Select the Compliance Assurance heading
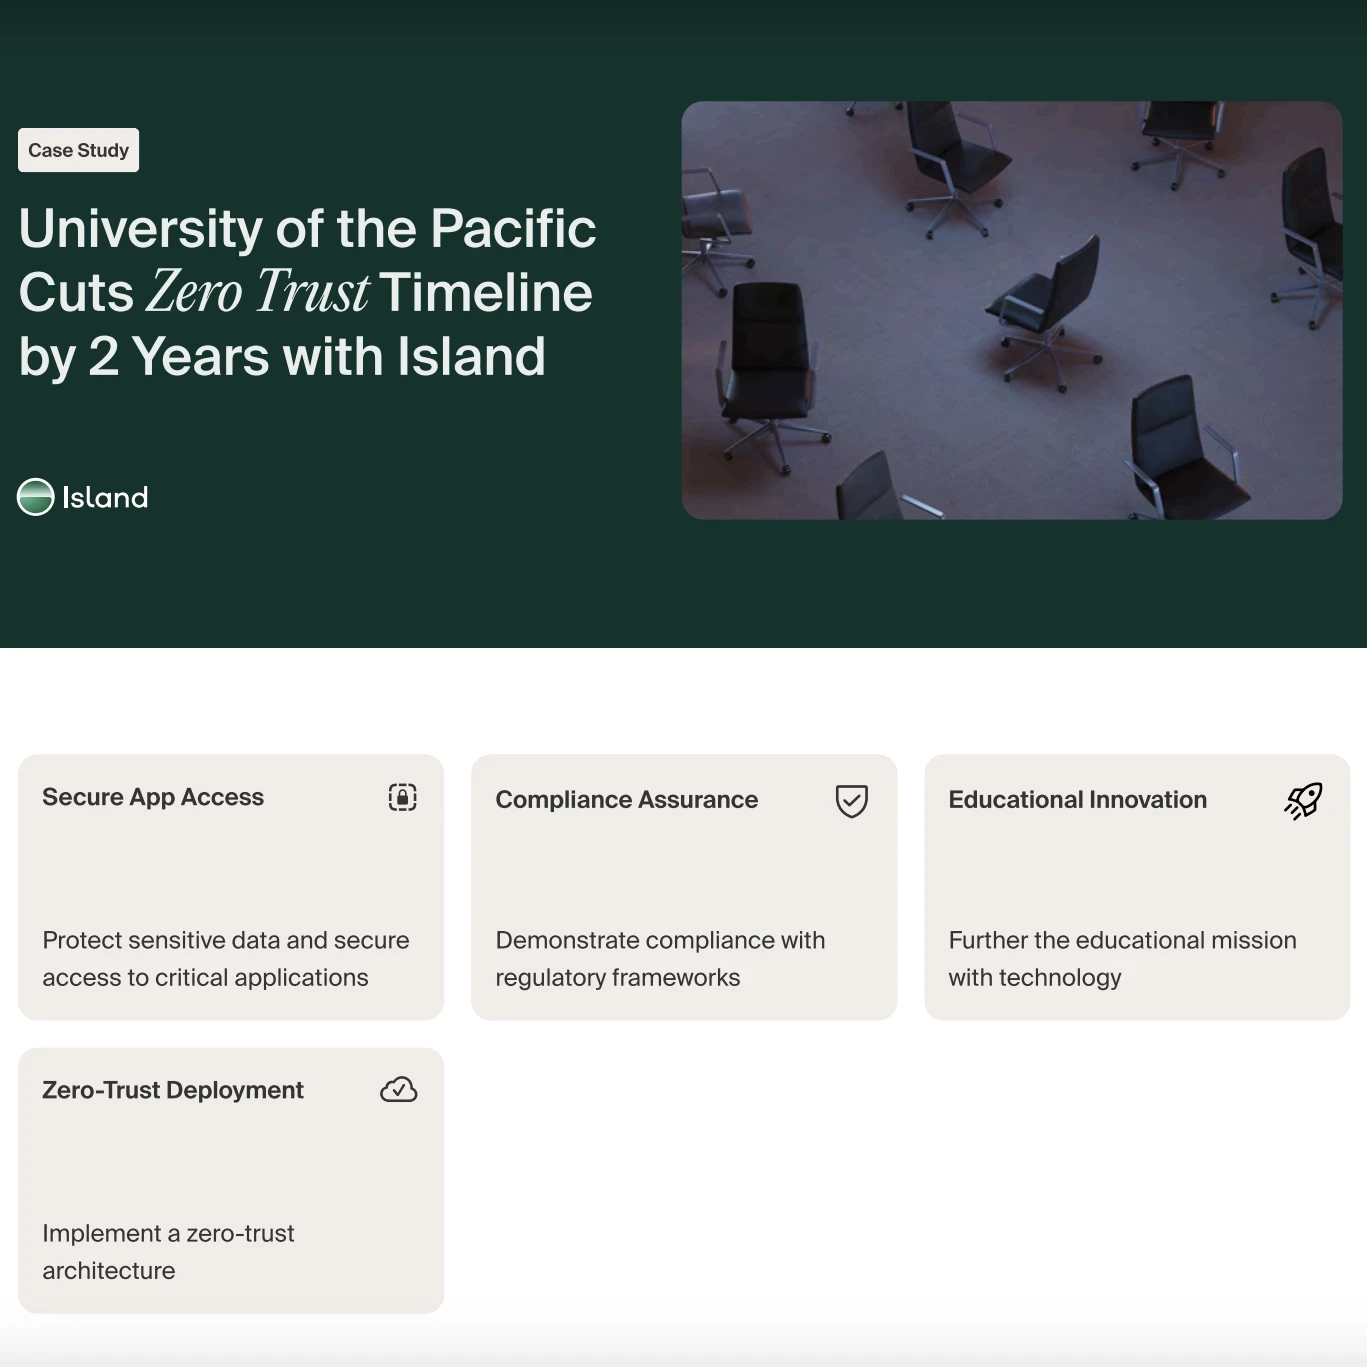This screenshot has height=1367, width=1367. pyautogui.click(x=626, y=800)
